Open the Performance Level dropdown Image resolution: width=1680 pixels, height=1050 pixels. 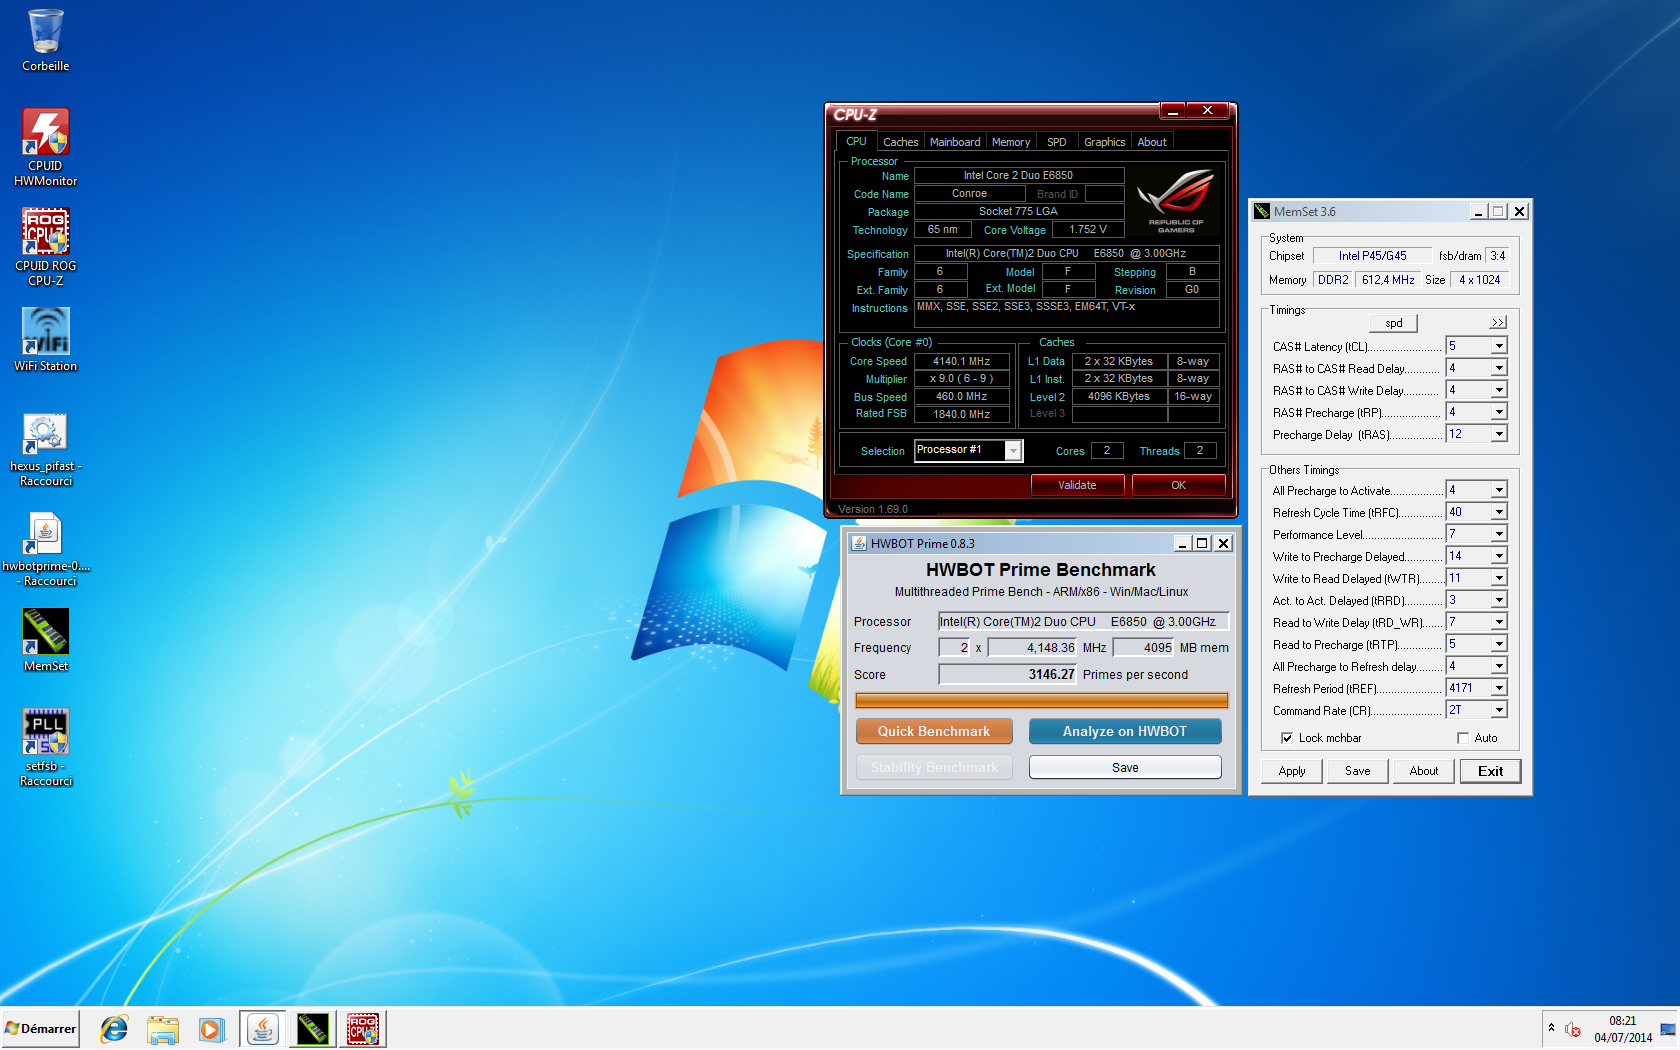[x=1499, y=534]
